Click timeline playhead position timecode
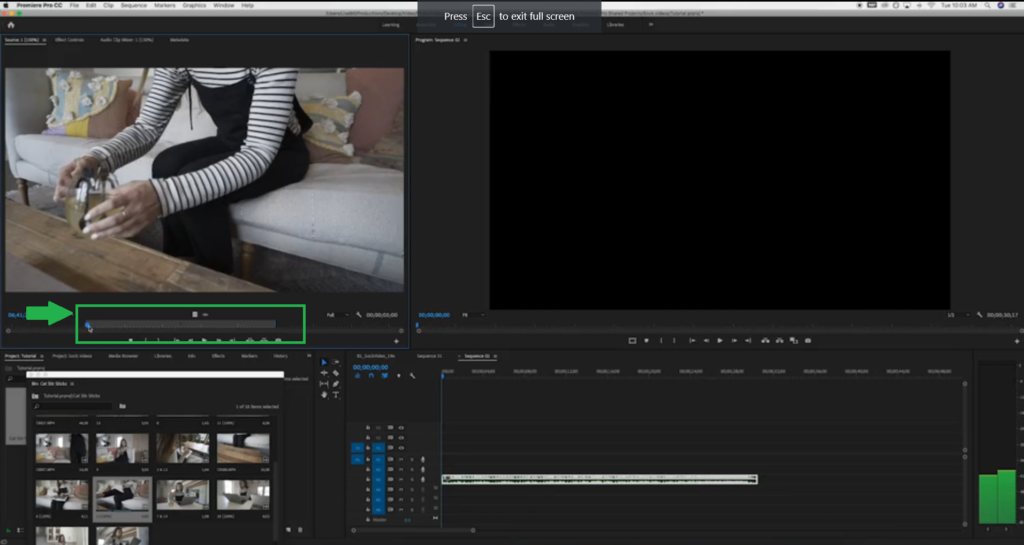 click(x=370, y=367)
